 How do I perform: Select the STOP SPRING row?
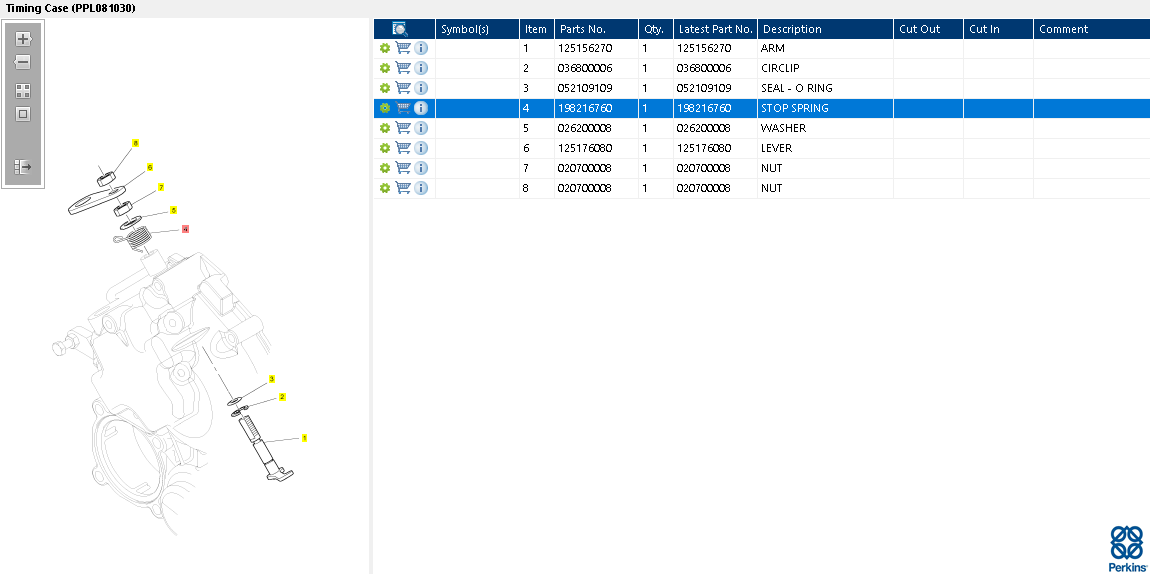coord(761,108)
